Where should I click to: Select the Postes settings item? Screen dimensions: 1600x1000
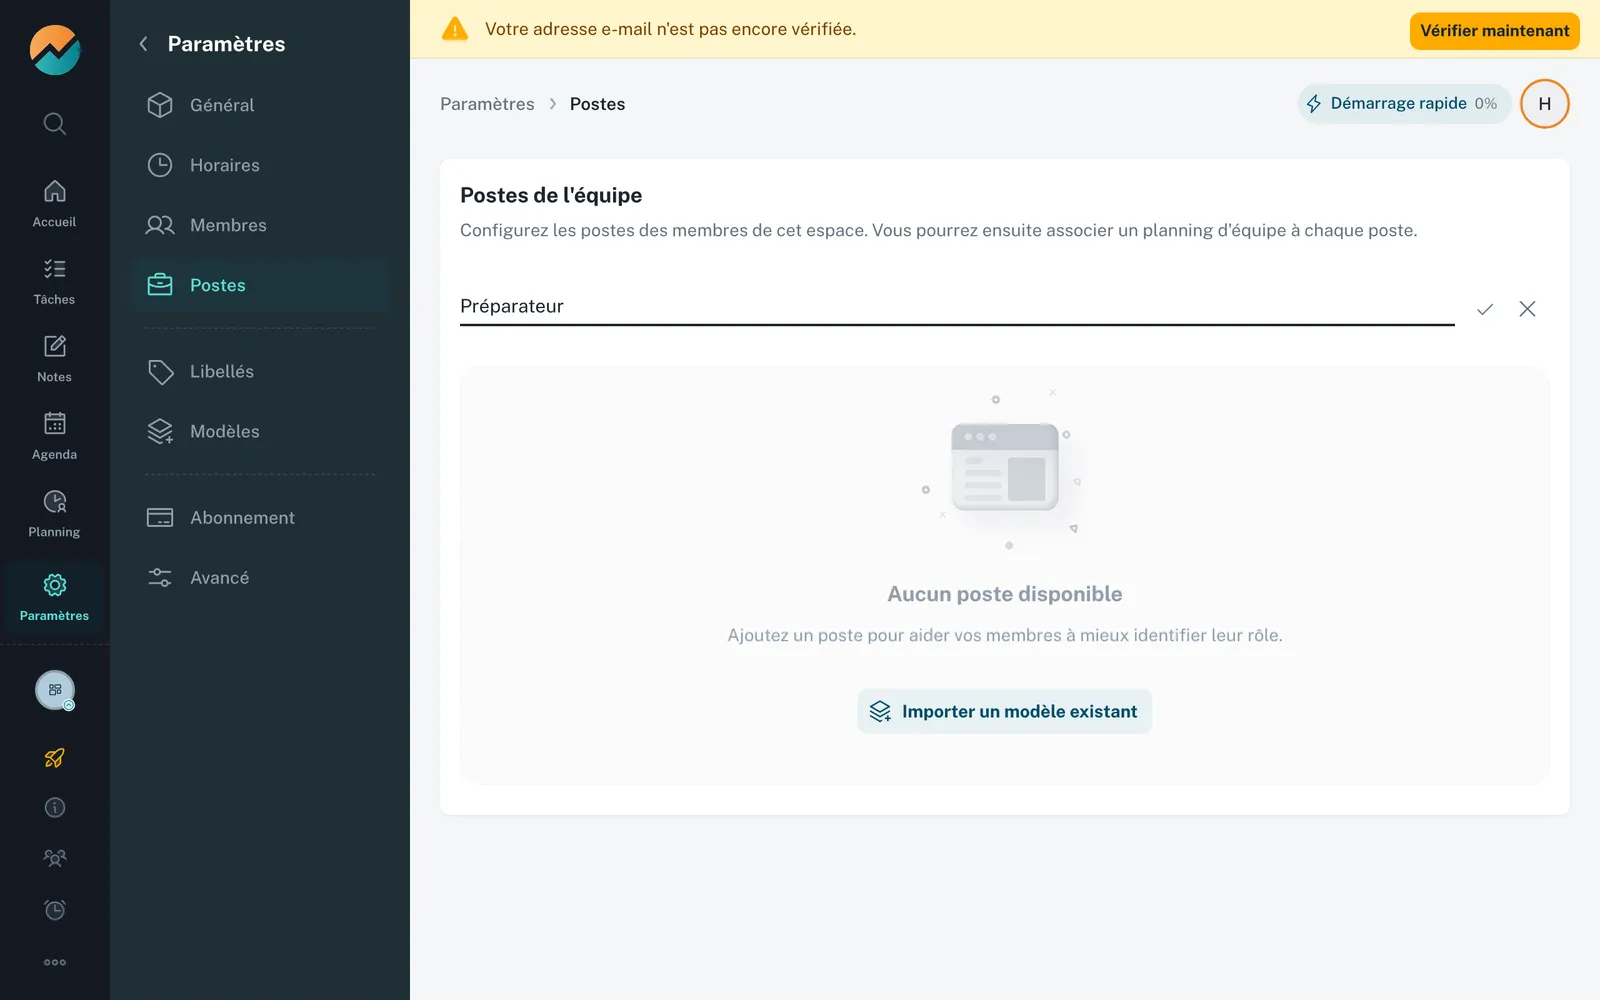260,285
